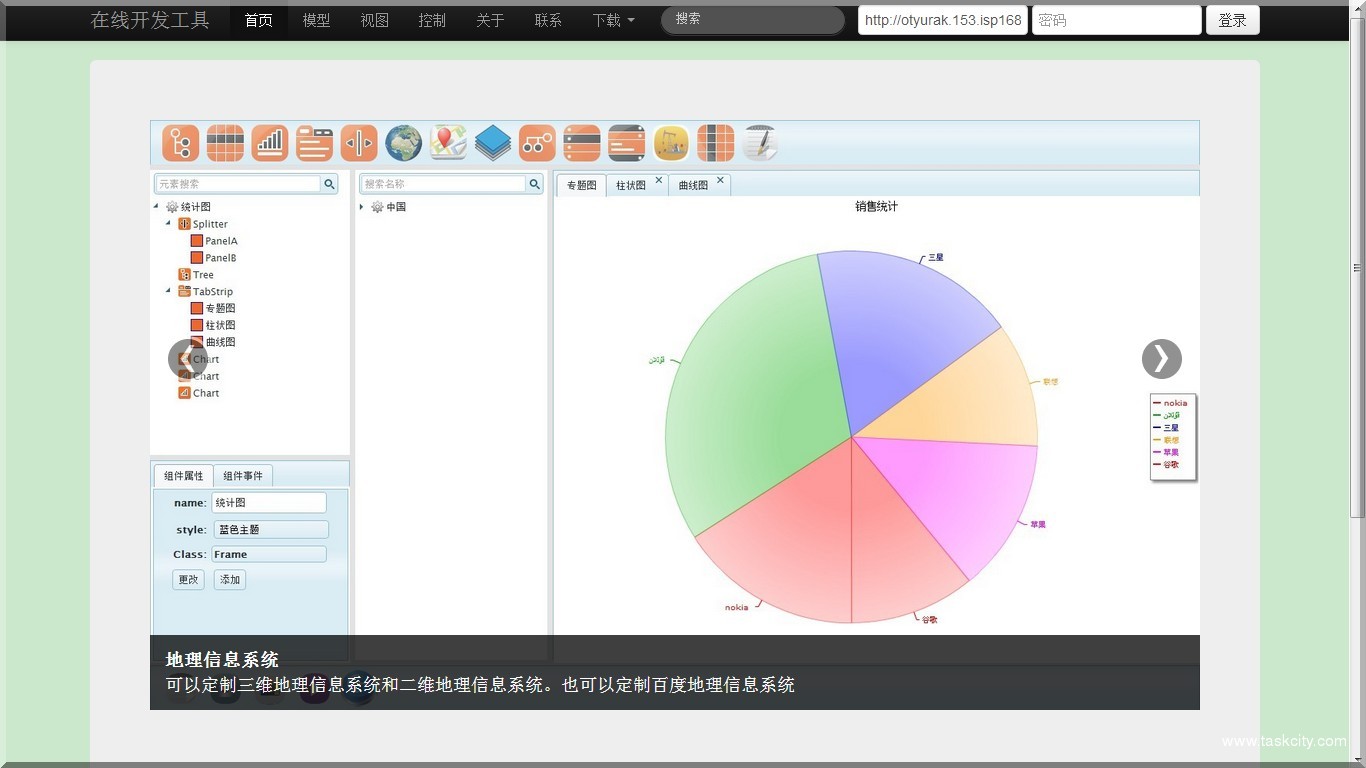Click the dark list rows icon

[626, 143]
